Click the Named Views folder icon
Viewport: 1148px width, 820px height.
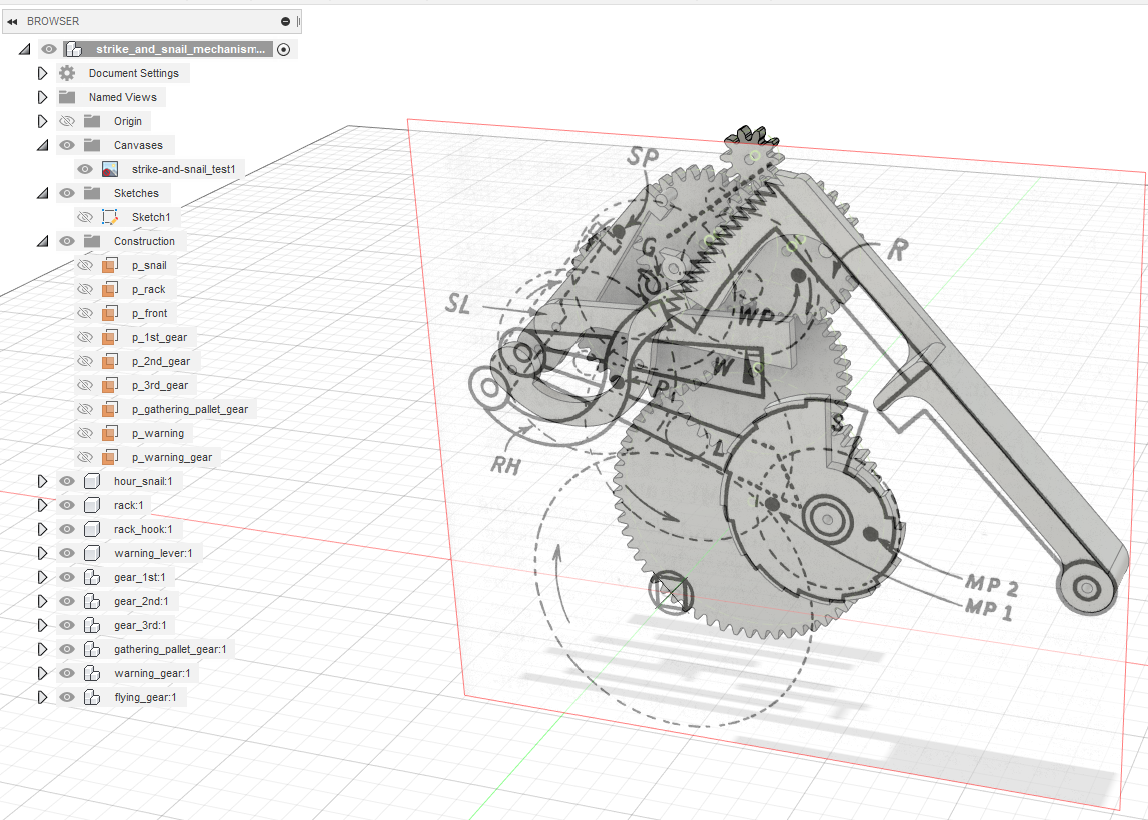(x=67, y=97)
